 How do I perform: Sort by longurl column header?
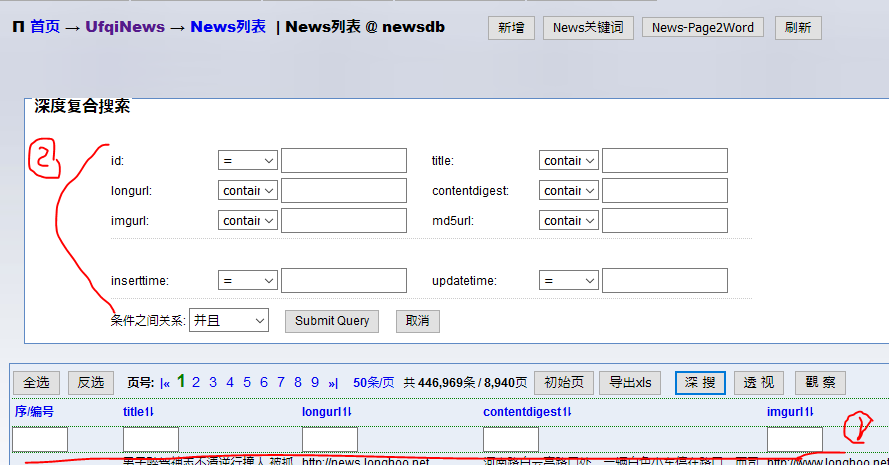(x=327, y=412)
